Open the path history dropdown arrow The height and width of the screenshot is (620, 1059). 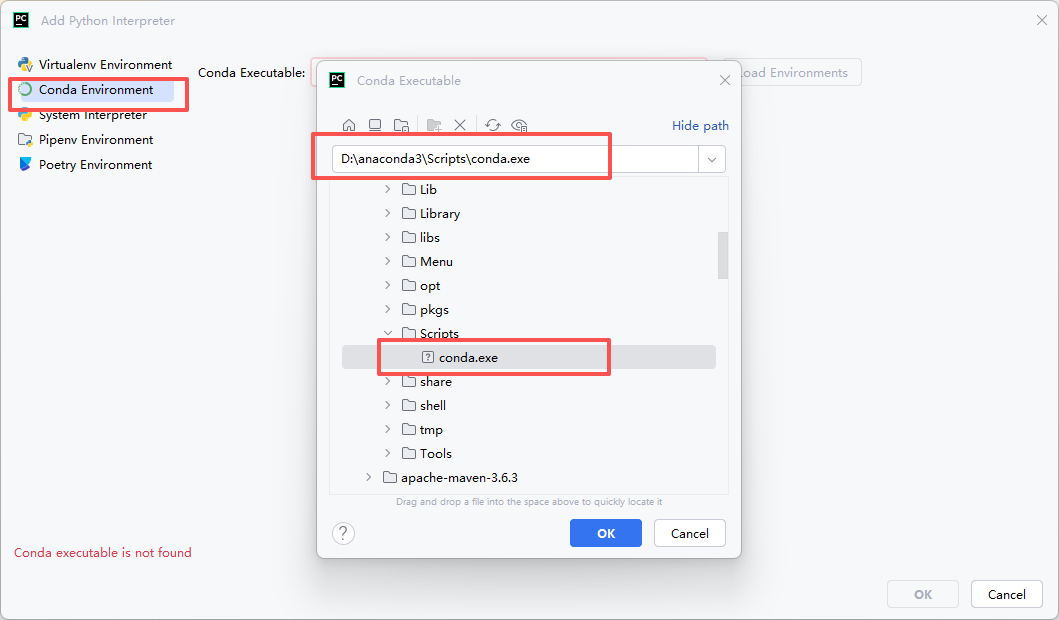click(712, 159)
